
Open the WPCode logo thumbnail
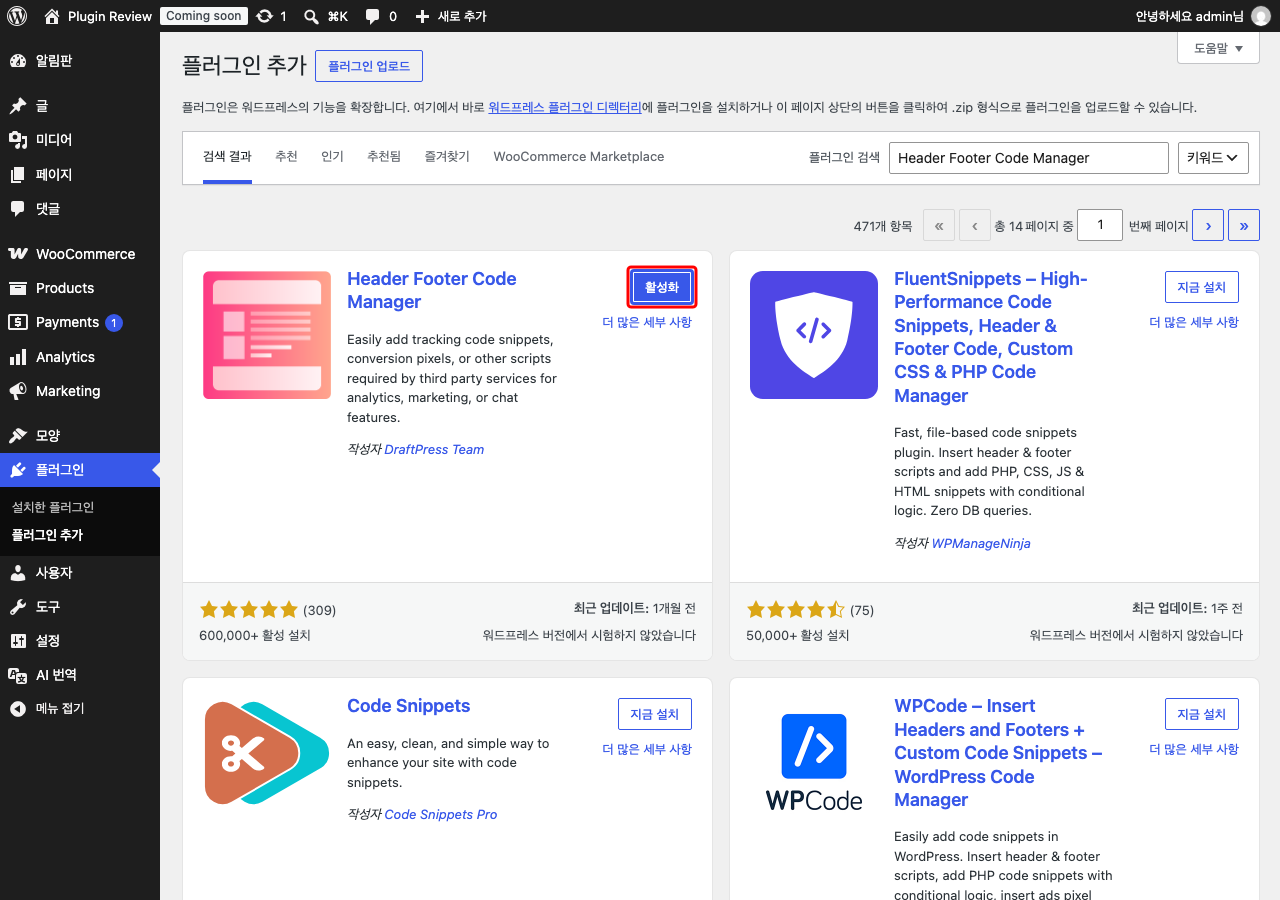click(x=814, y=762)
